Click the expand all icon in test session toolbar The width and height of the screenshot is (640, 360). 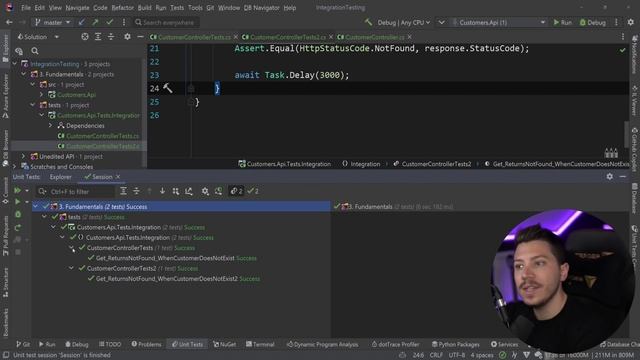point(123,191)
